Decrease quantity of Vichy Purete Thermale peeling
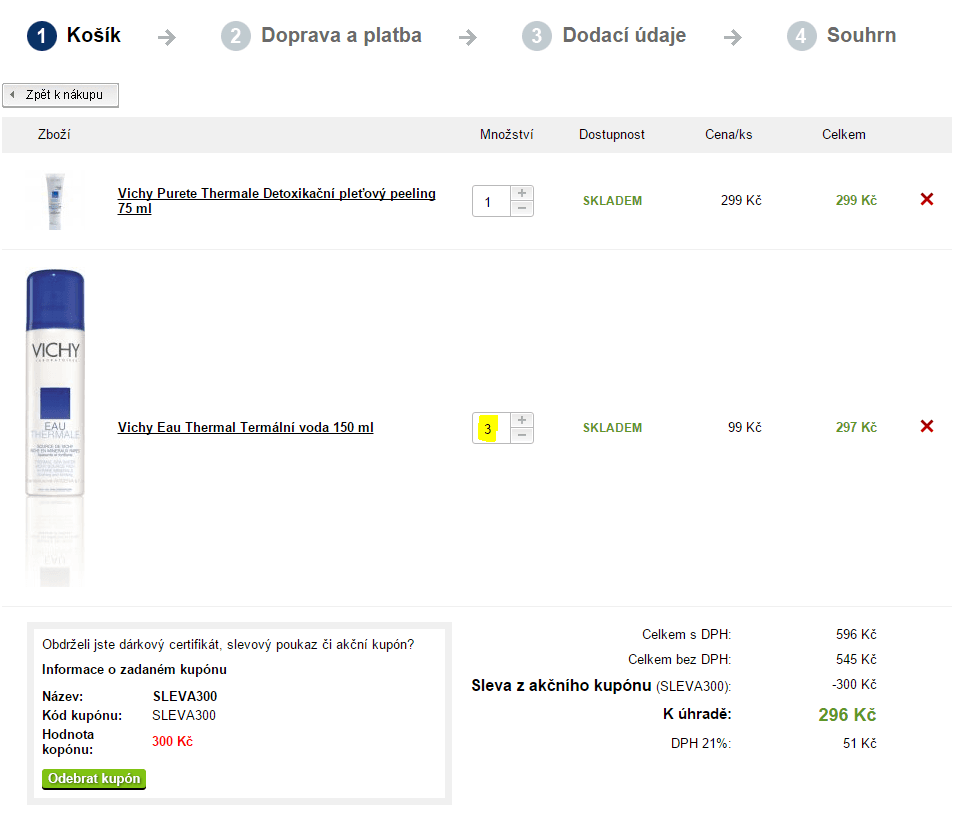 pos(522,209)
